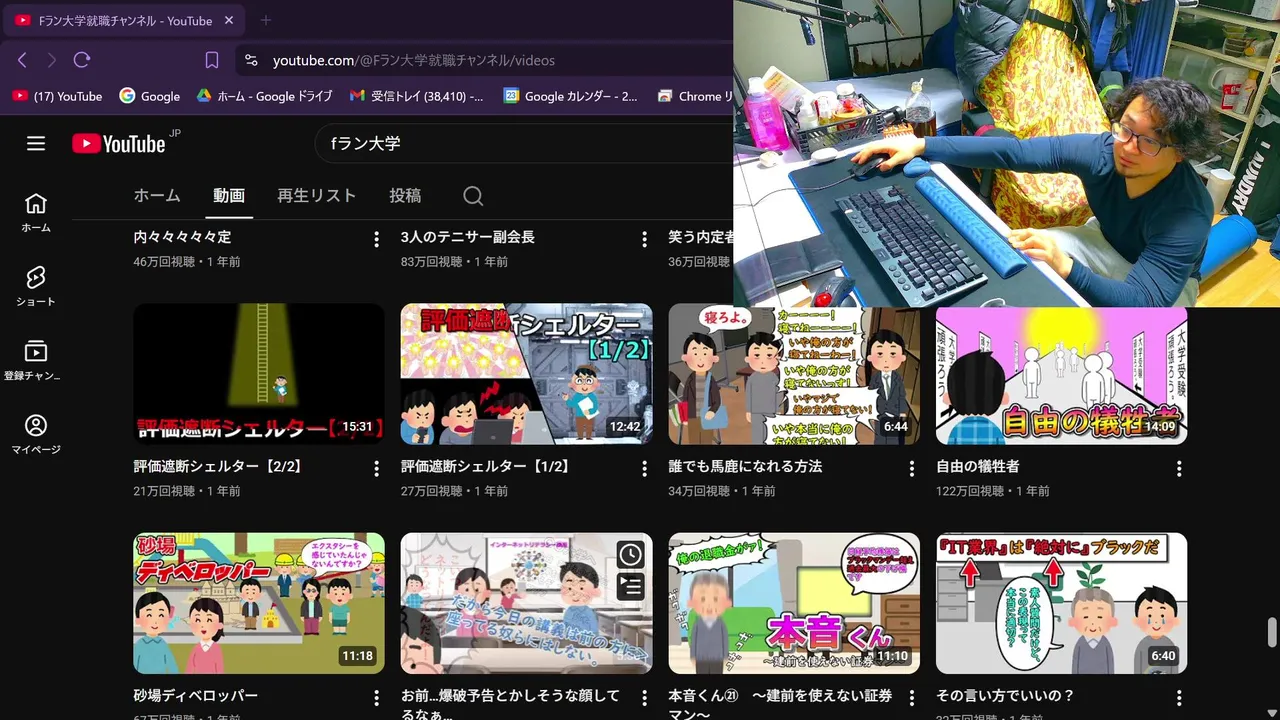Viewport: 1280px width, 720px height.
Task: Click the channel search magnifier icon
Action: (x=473, y=196)
